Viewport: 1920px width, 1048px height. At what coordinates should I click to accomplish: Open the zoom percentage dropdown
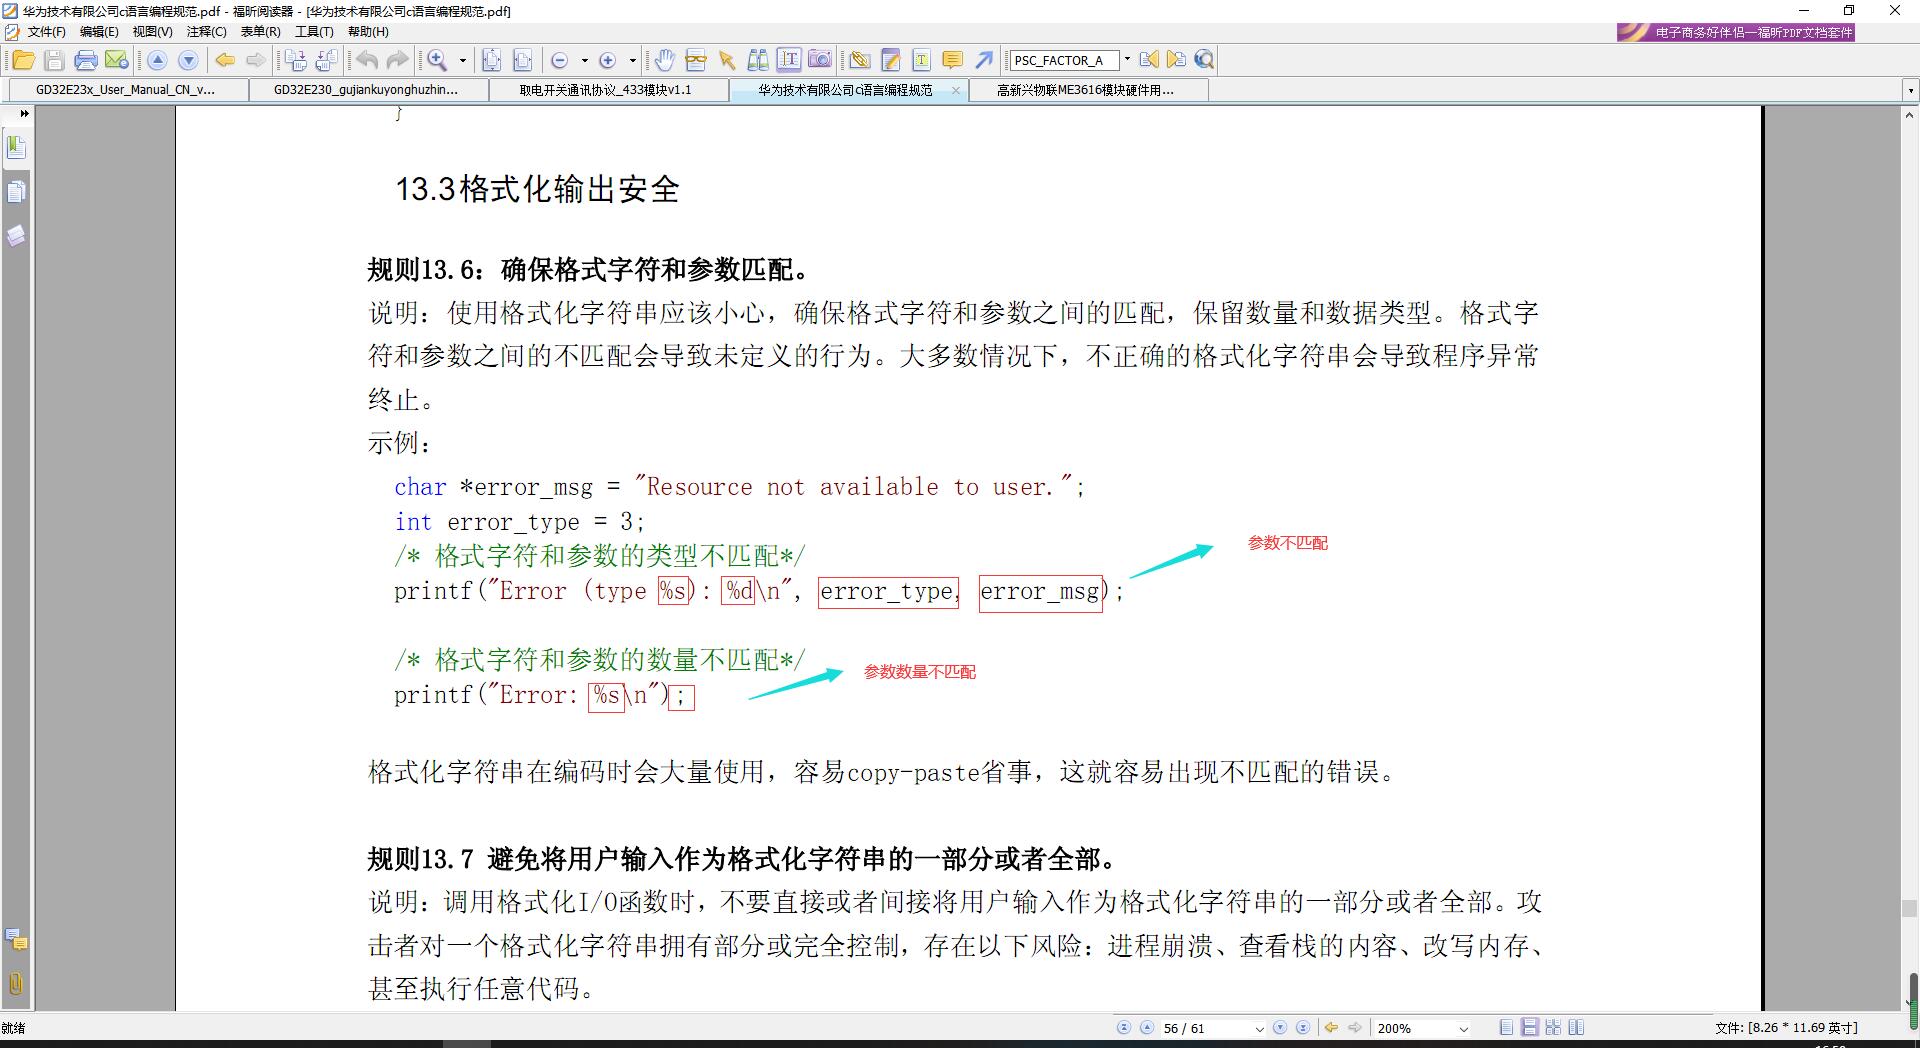click(x=1463, y=1027)
